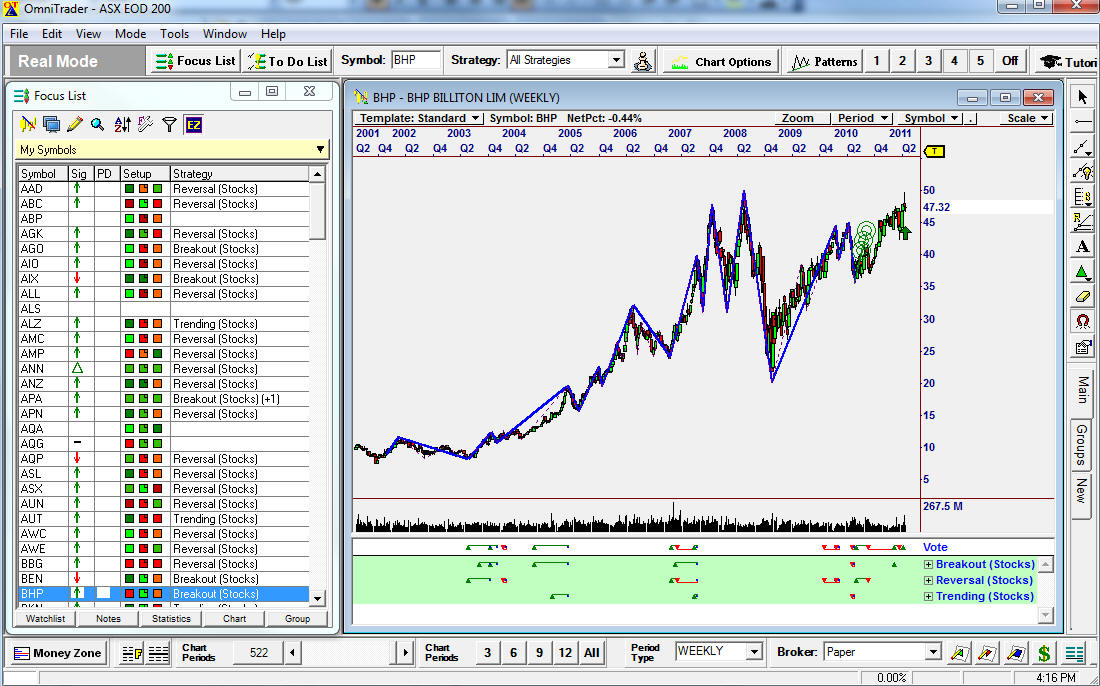Open Chart Options

[721, 62]
